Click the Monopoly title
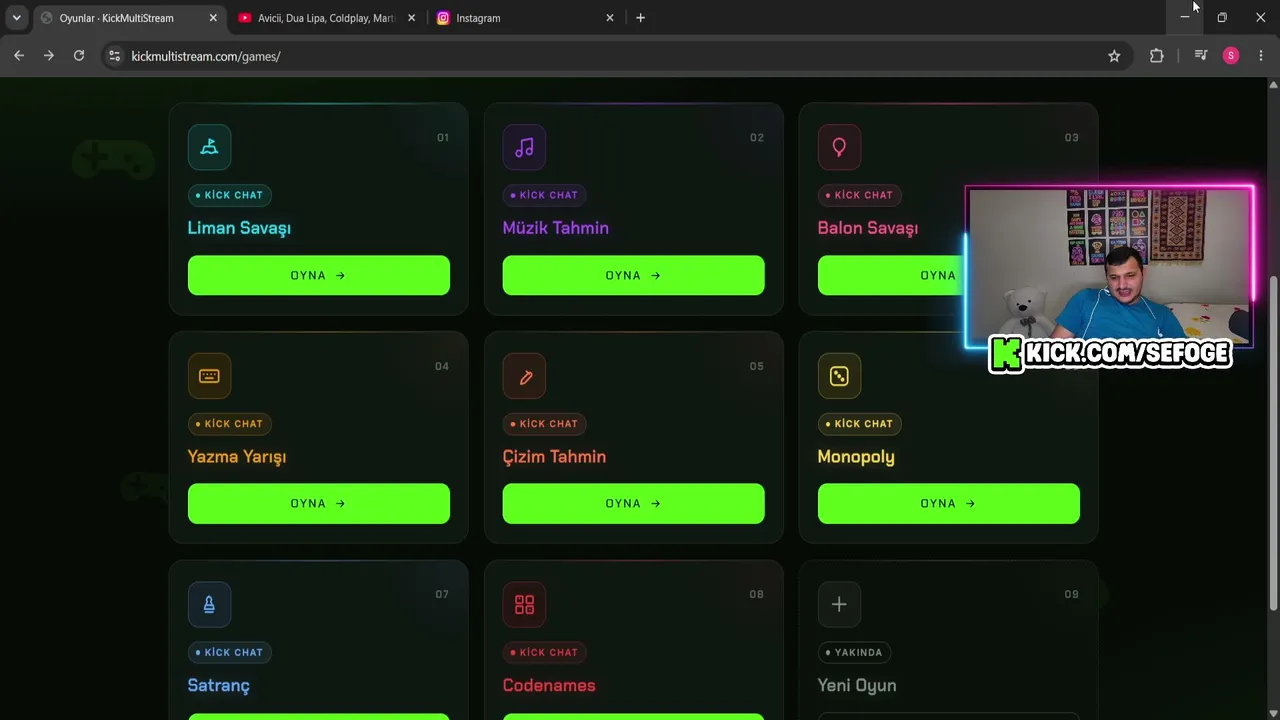1280x720 pixels. [x=856, y=457]
